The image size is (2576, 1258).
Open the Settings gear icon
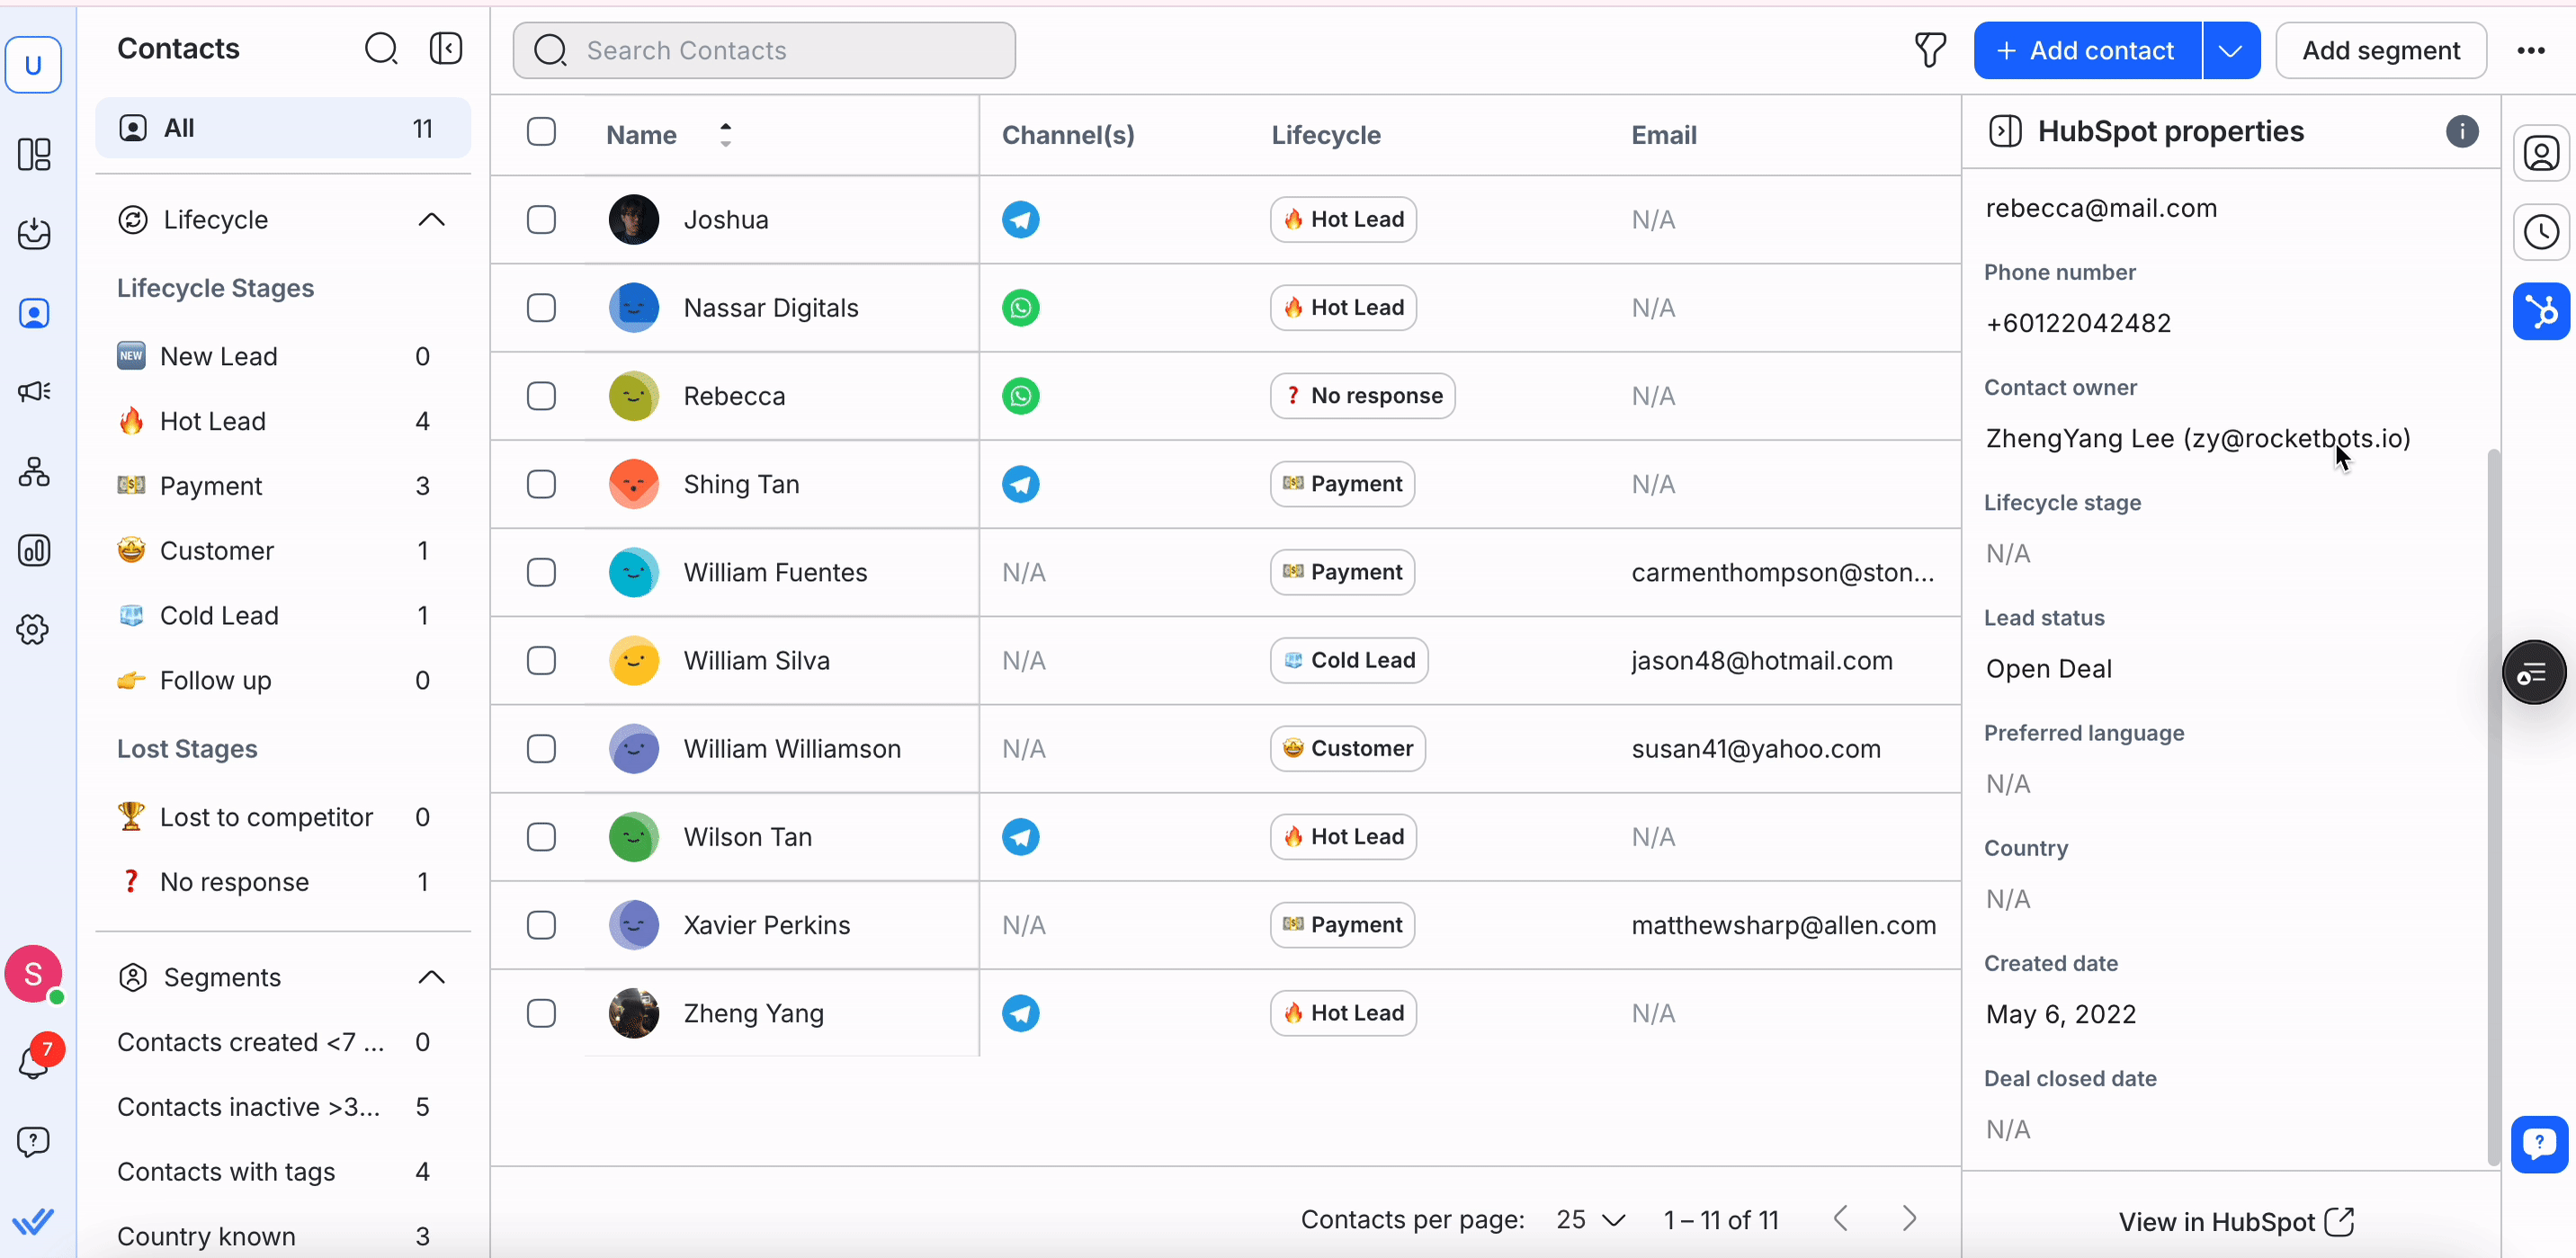[34, 629]
